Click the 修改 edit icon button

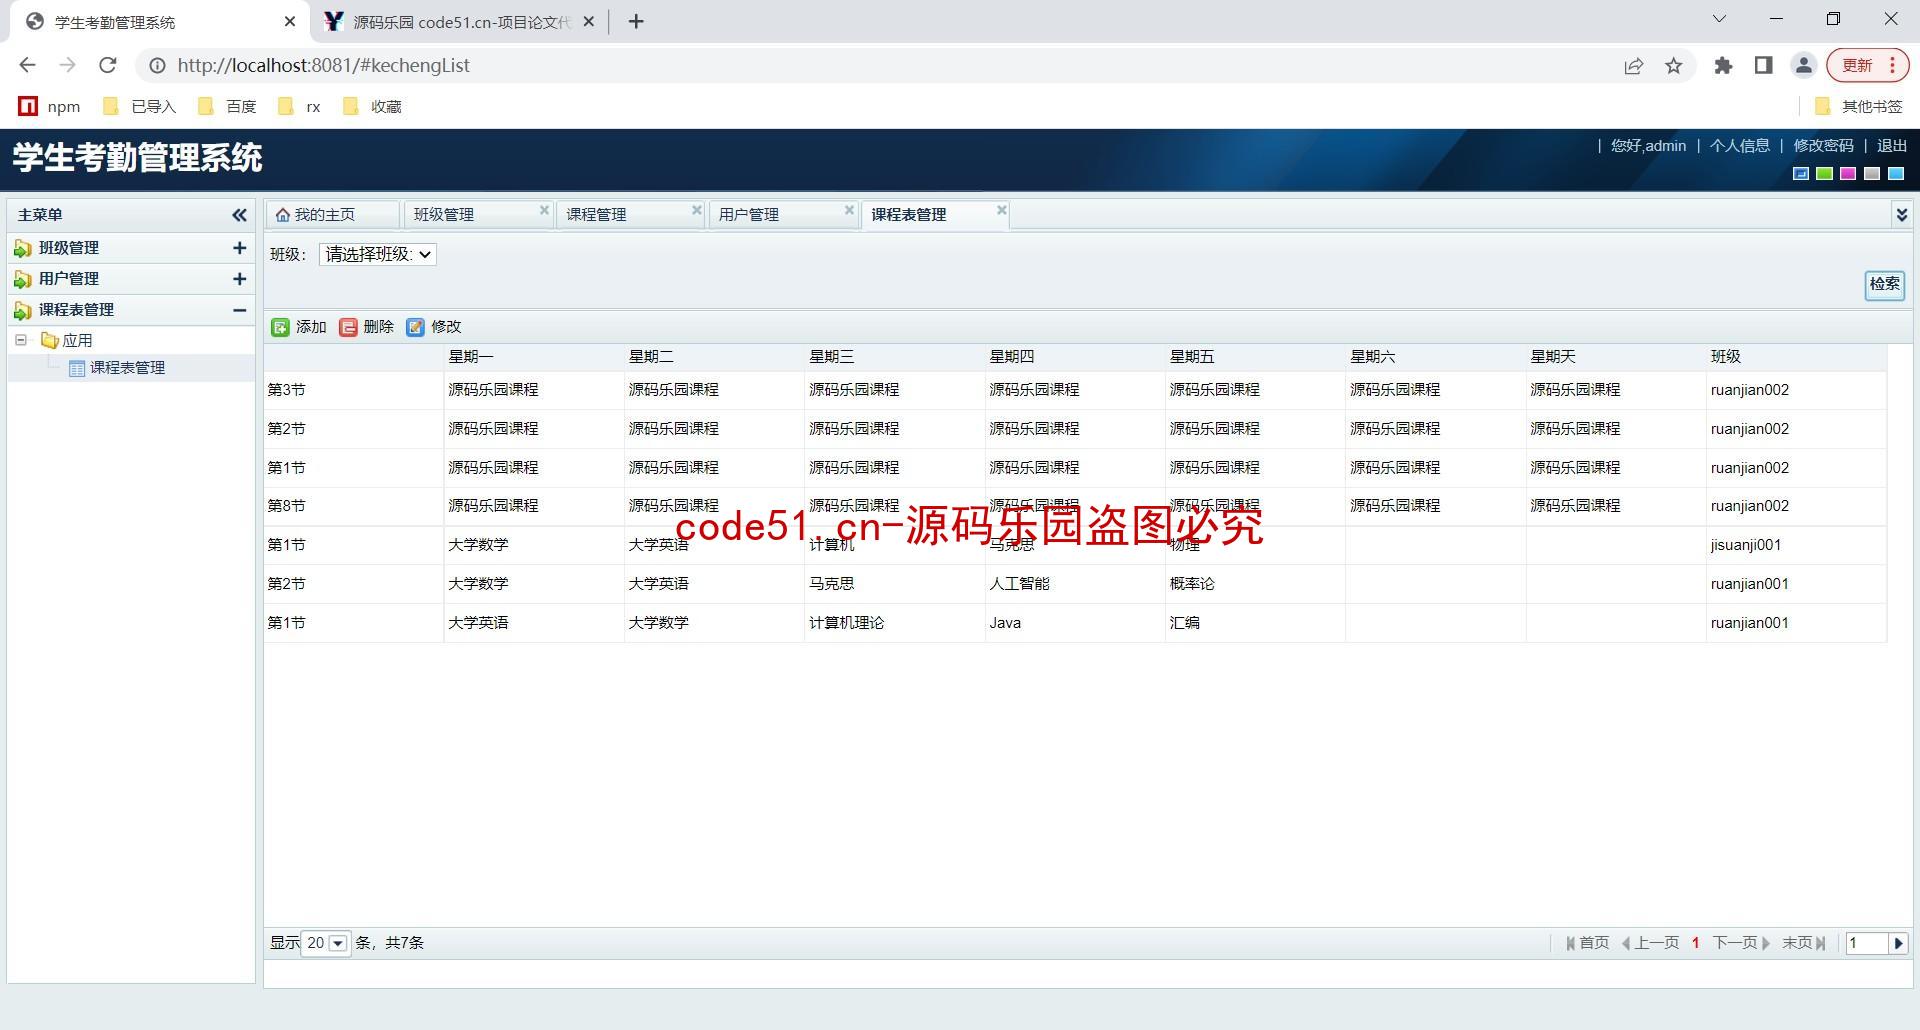[x=434, y=327]
